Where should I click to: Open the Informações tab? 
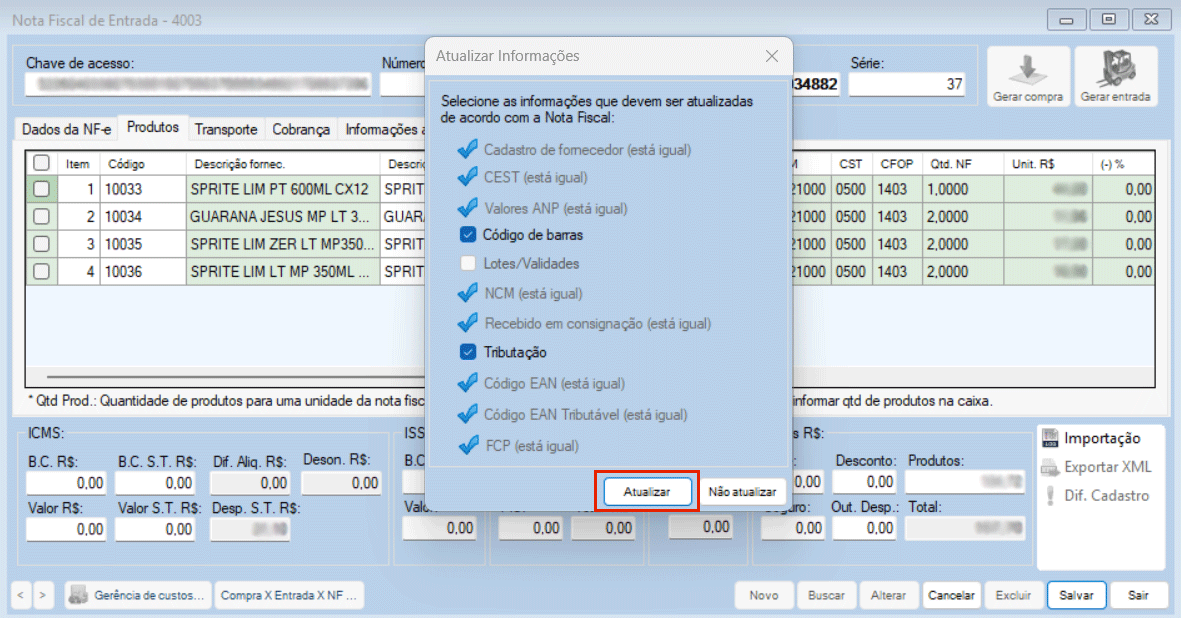click(x=382, y=129)
